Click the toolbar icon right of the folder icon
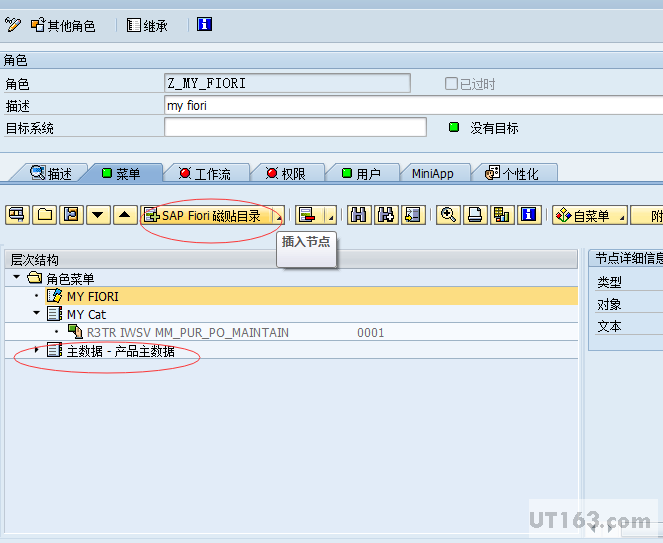The image size is (663, 543). click(x=71, y=215)
